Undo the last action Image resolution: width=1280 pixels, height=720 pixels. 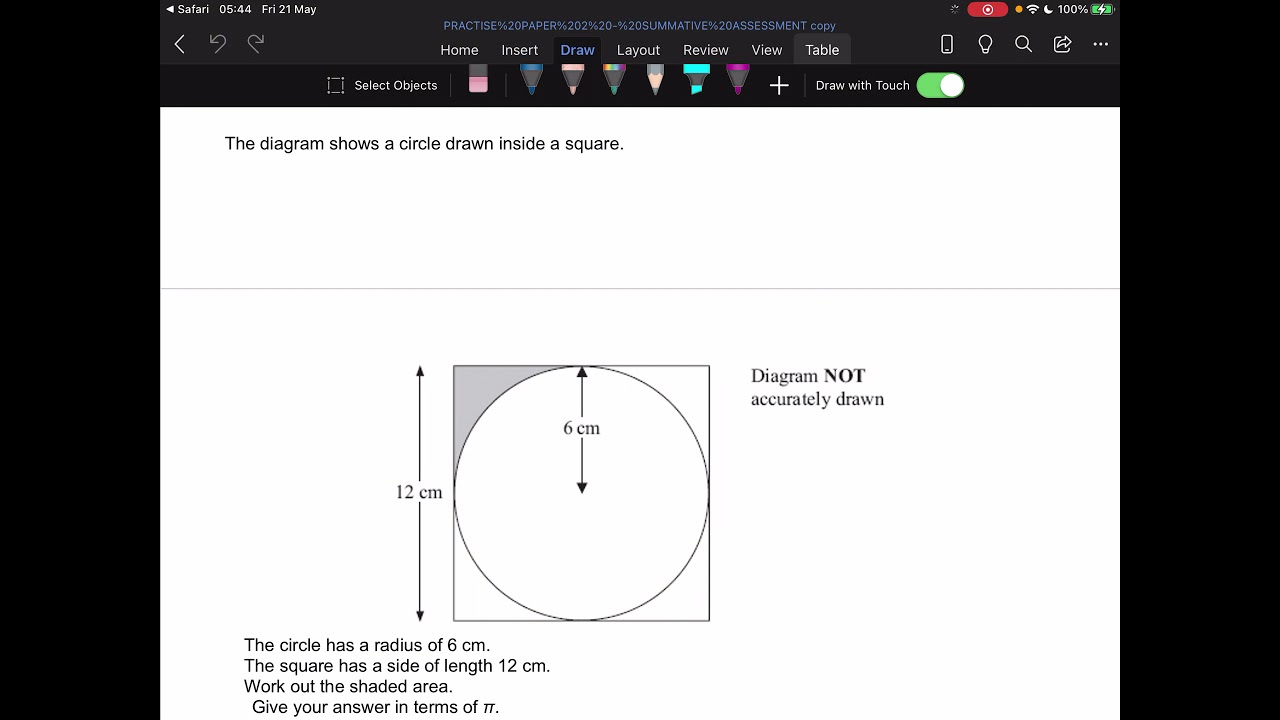(218, 44)
